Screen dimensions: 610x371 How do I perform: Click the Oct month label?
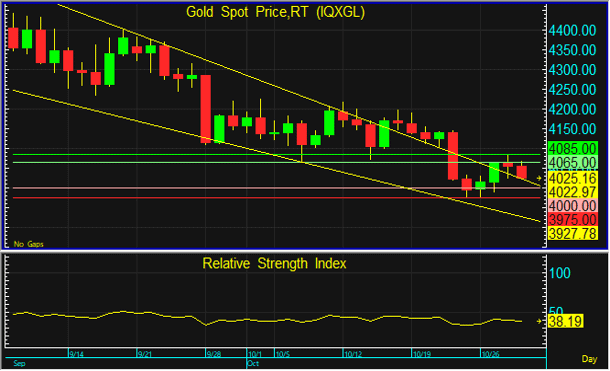(253, 364)
